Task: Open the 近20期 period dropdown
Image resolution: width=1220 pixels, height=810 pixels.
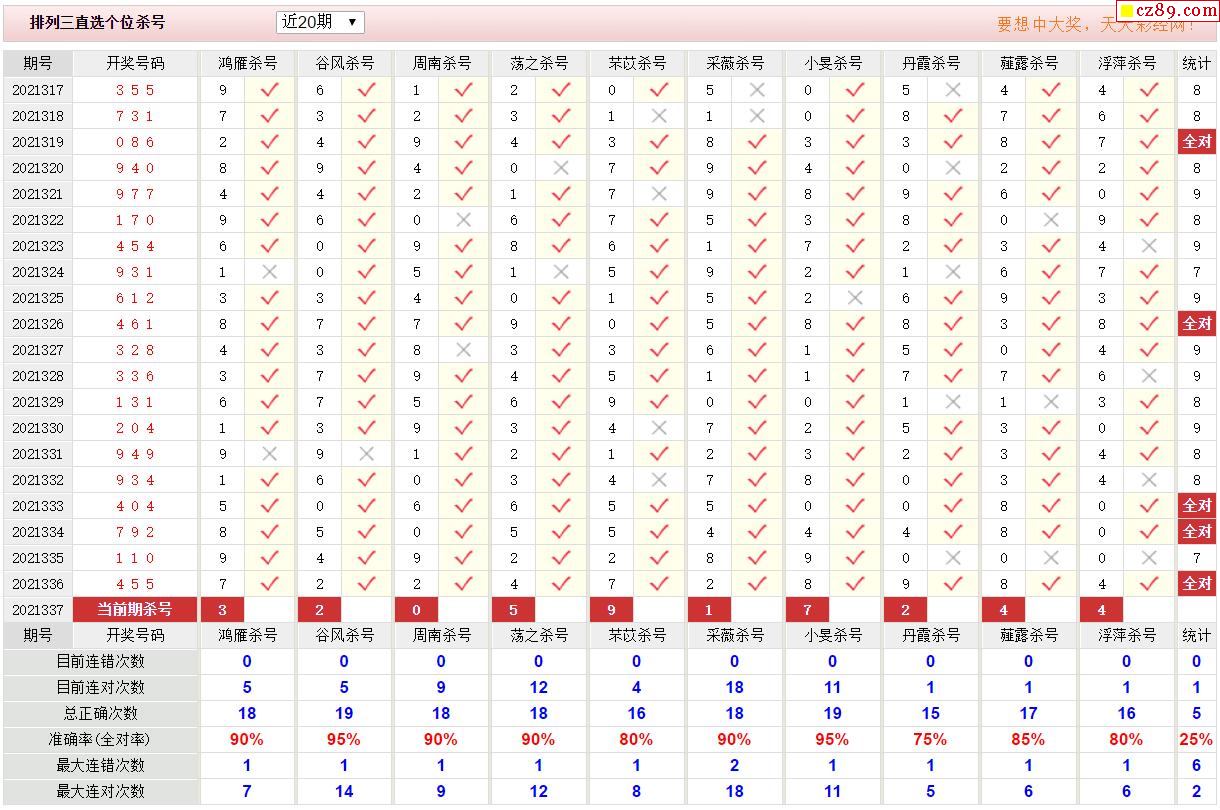Action: [x=320, y=22]
